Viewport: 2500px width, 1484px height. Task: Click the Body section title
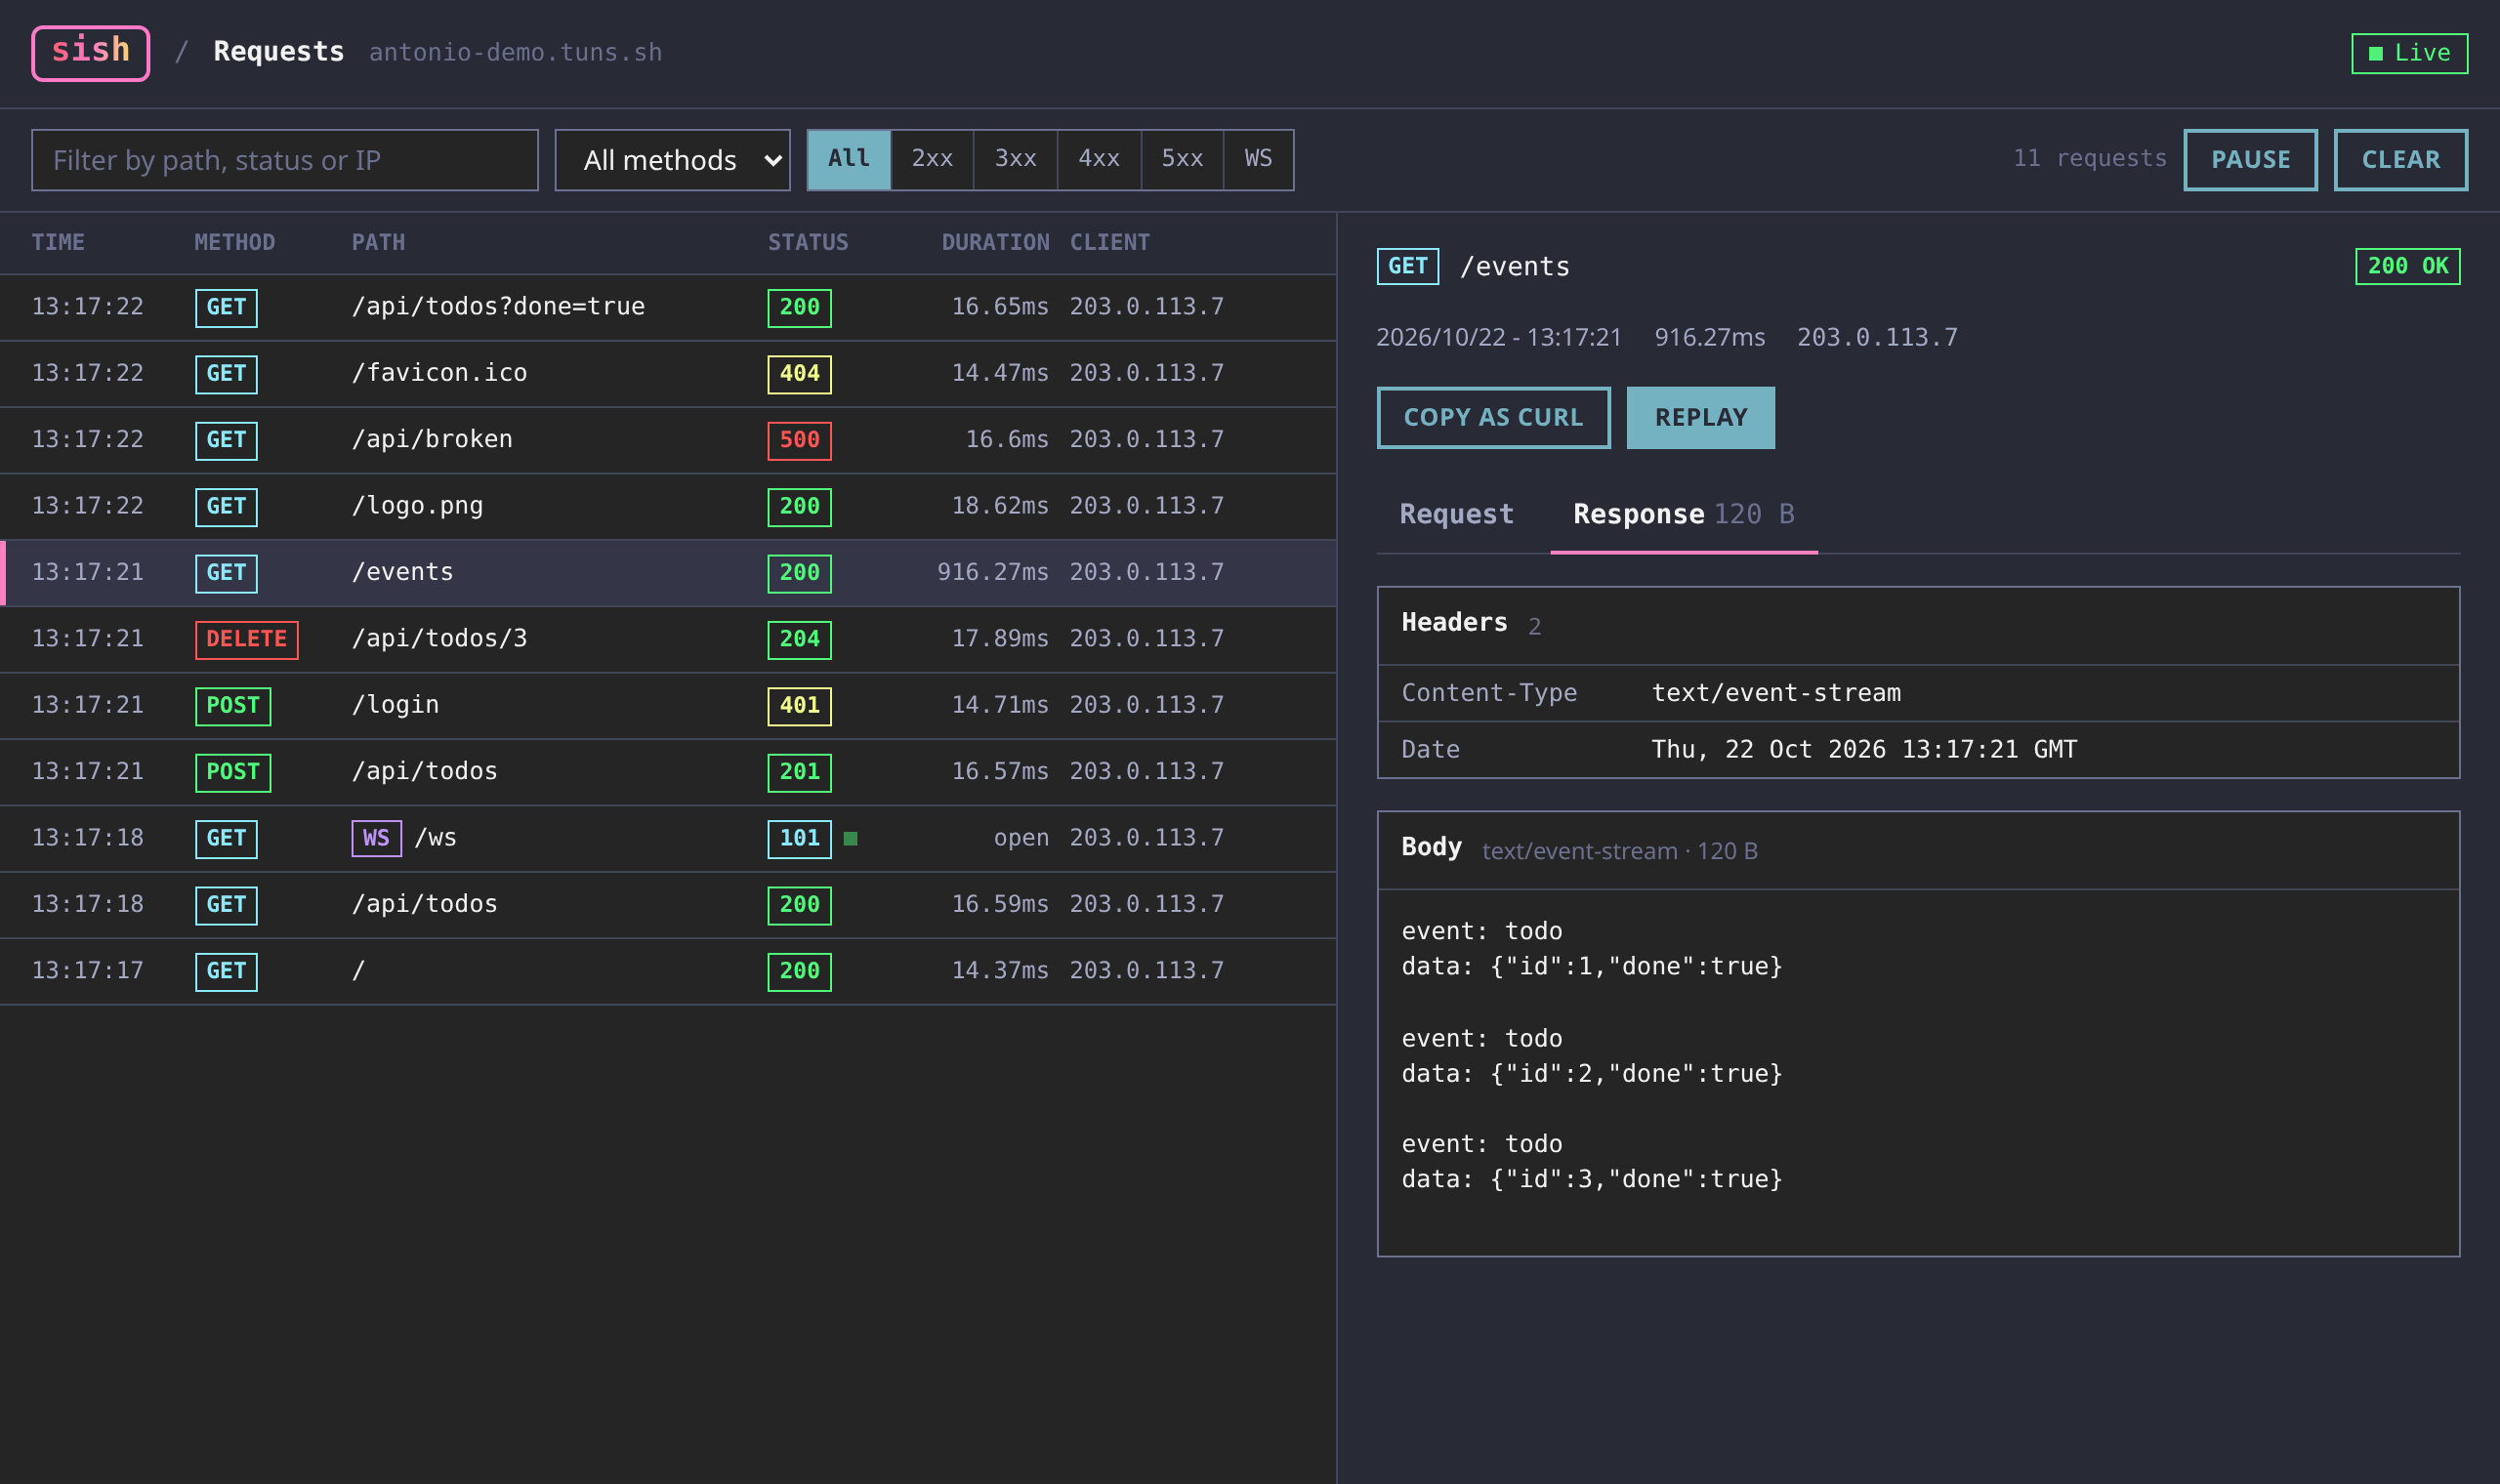(x=1432, y=848)
